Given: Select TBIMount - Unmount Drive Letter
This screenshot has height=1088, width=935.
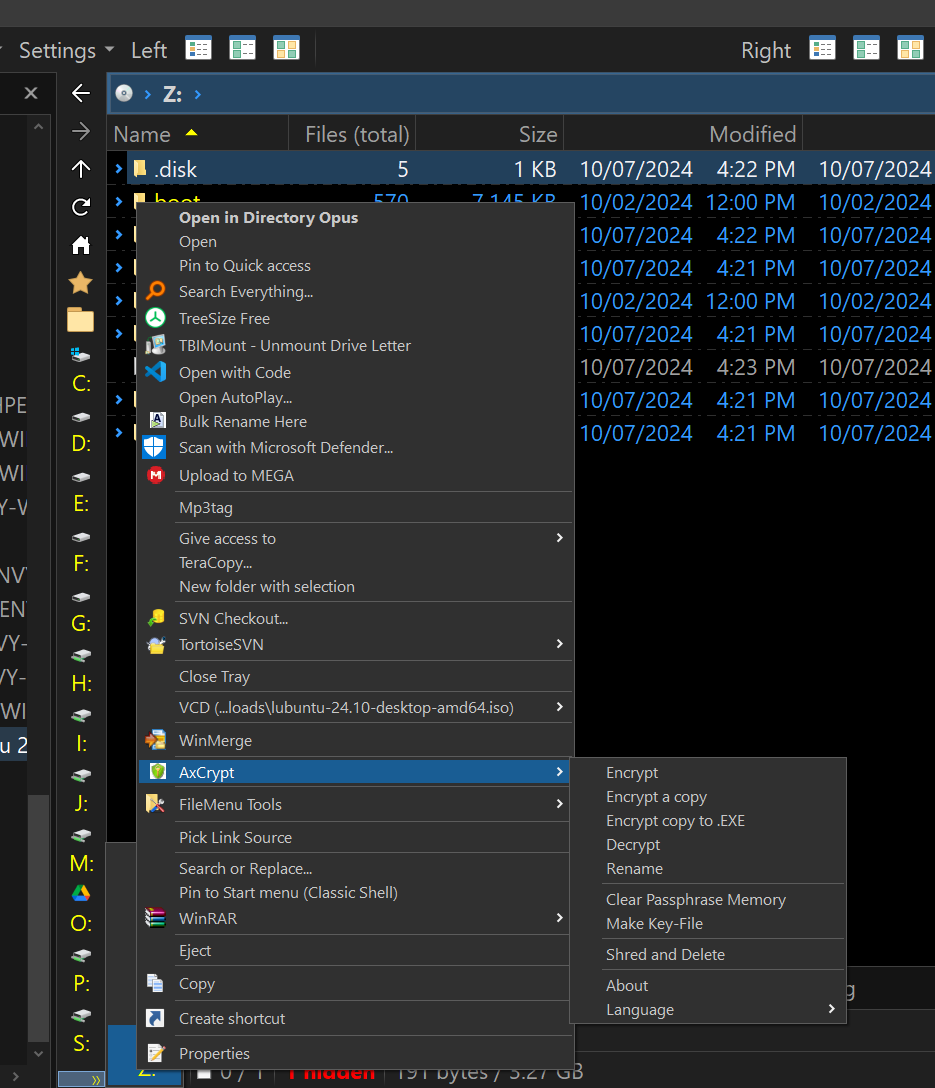Looking at the screenshot, I should click(295, 346).
